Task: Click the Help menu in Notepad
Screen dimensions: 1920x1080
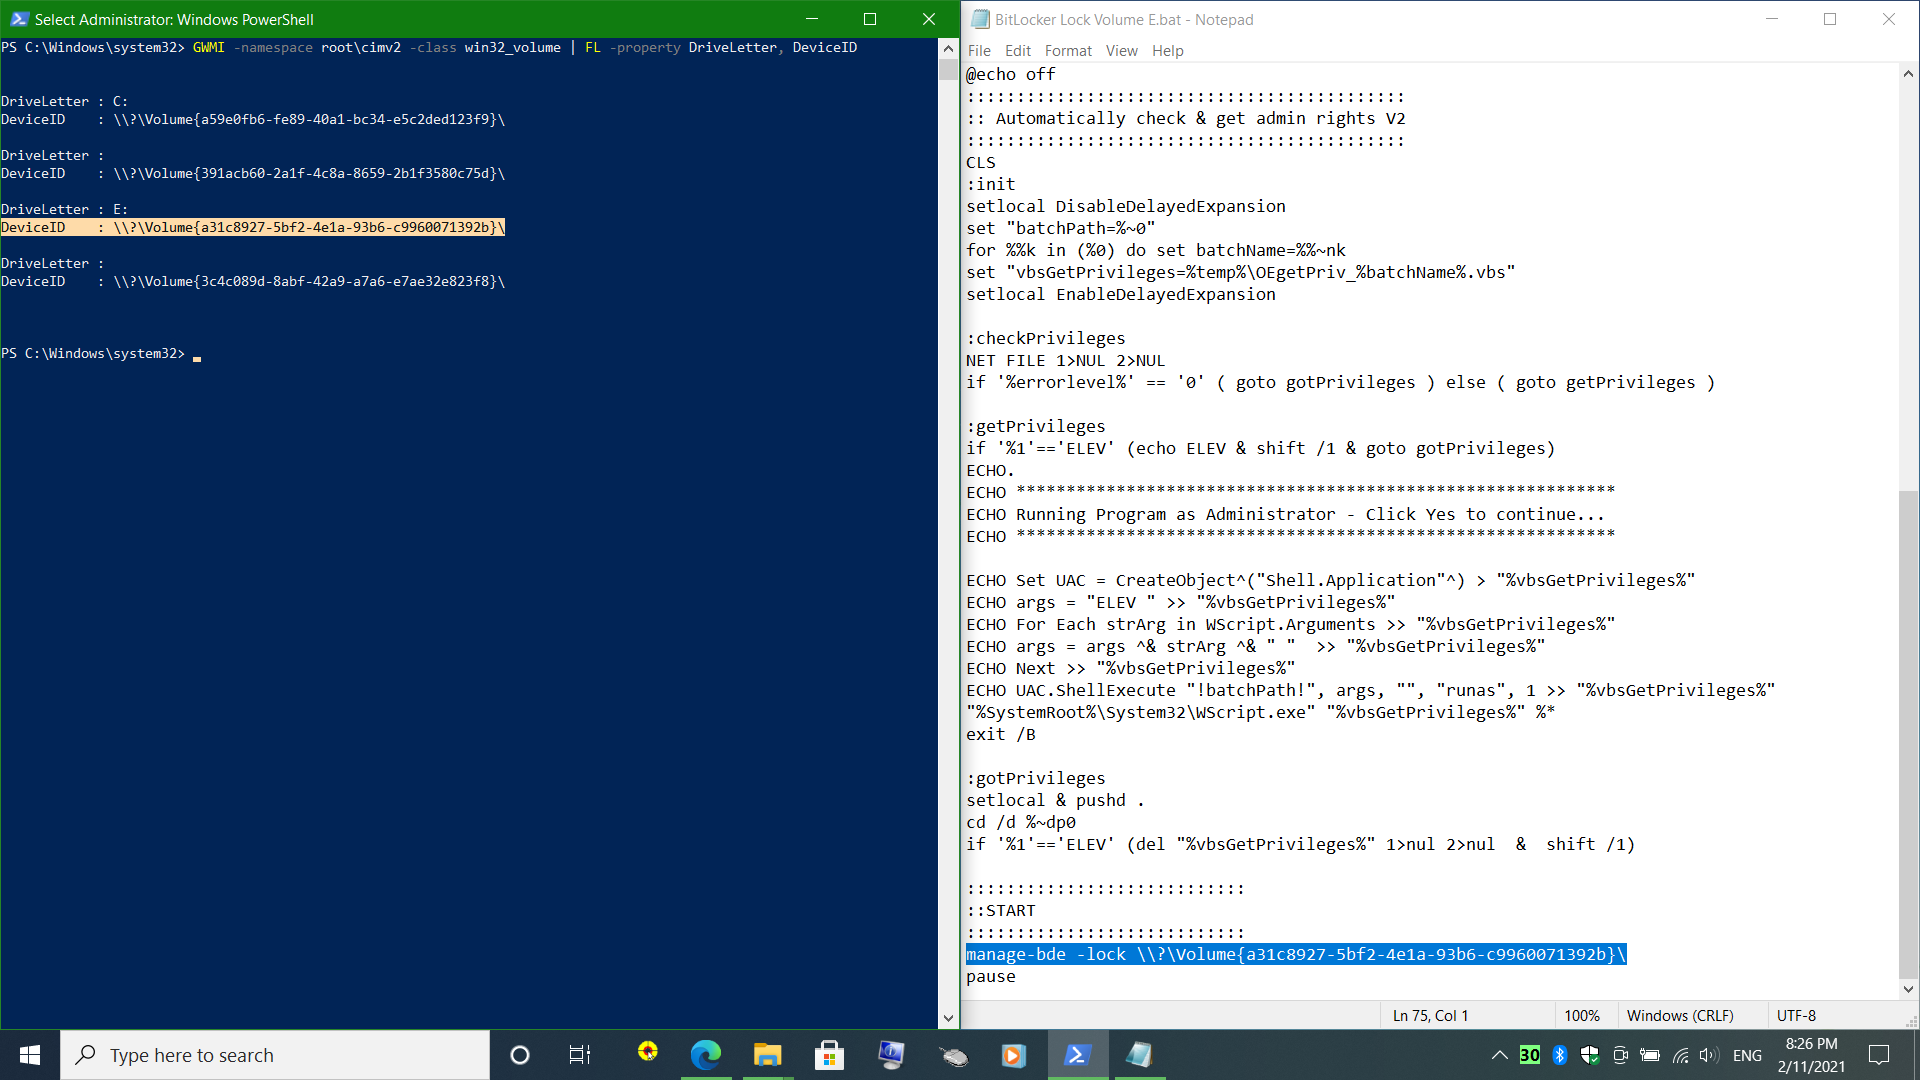Action: 1166,50
